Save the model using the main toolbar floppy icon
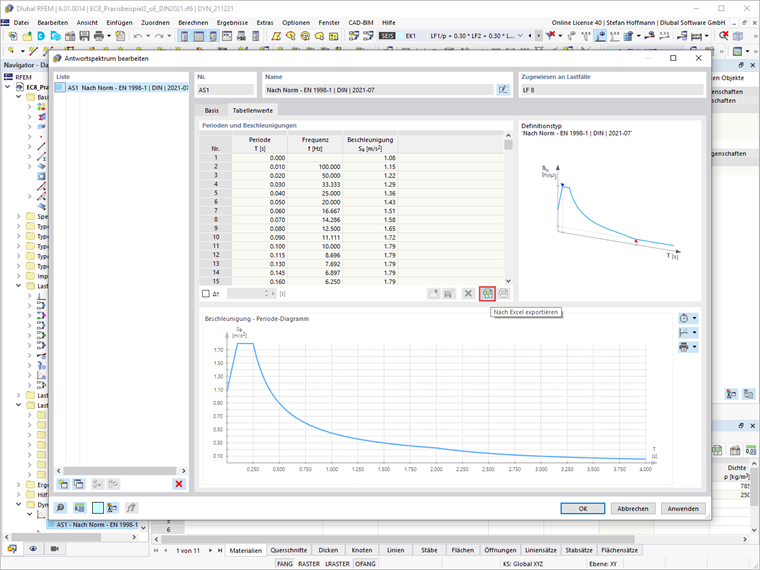Image resolution: width=760 pixels, height=570 pixels. (x=84, y=36)
